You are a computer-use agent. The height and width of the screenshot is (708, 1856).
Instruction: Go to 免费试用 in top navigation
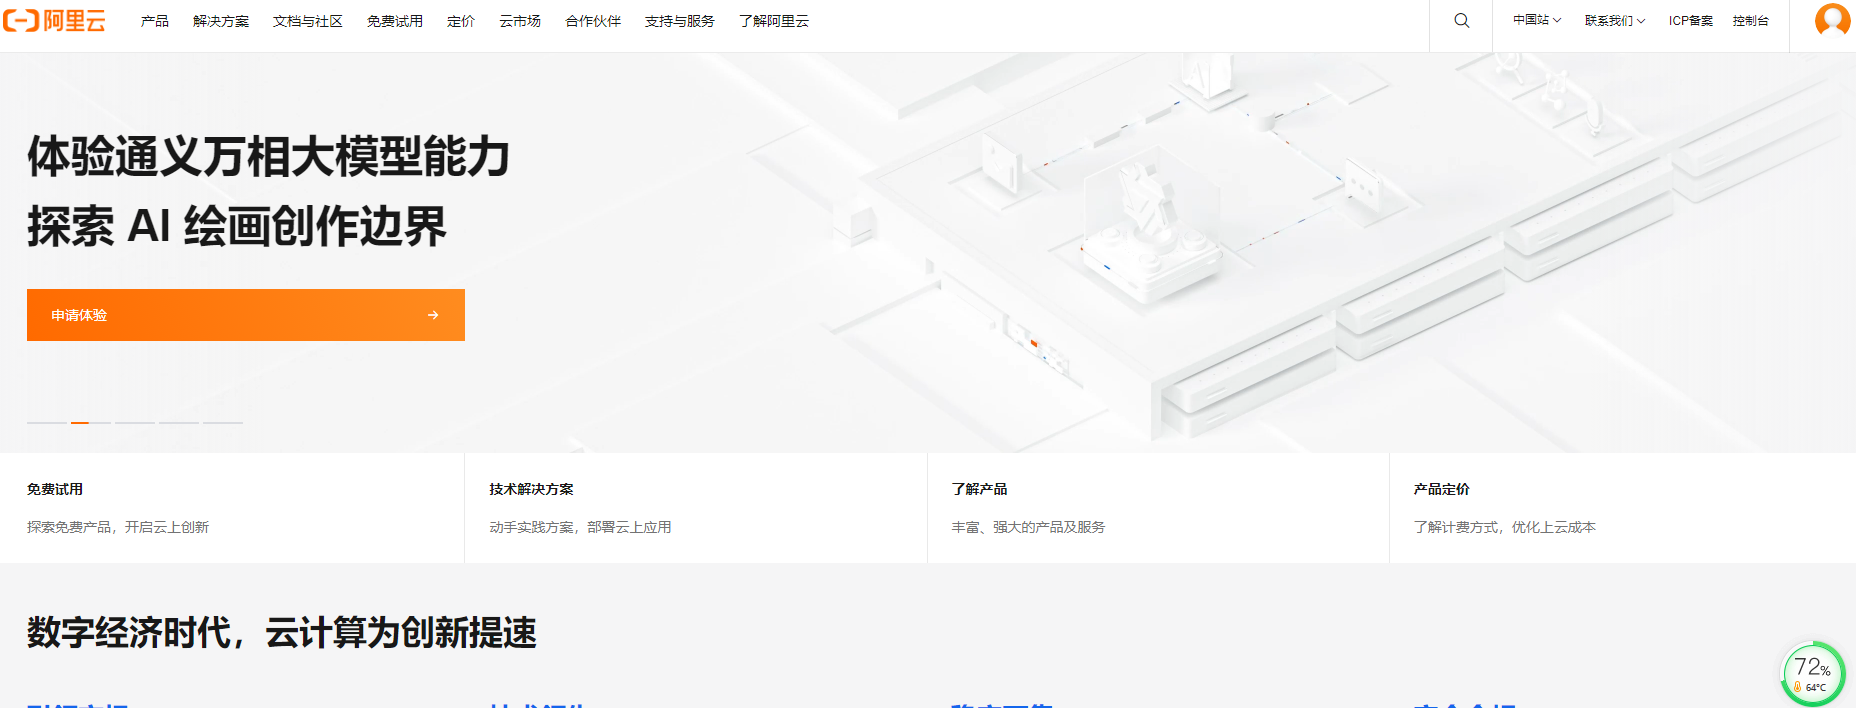[395, 21]
